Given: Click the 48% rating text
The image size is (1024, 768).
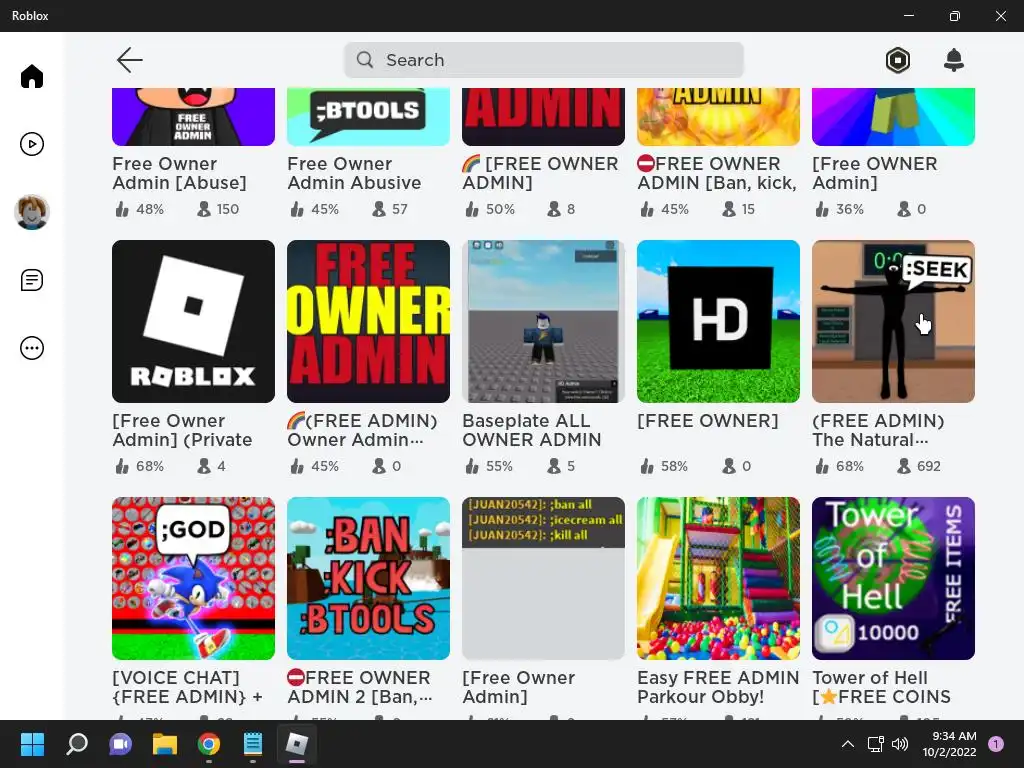Looking at the screenshot, I should coord(150,209).
